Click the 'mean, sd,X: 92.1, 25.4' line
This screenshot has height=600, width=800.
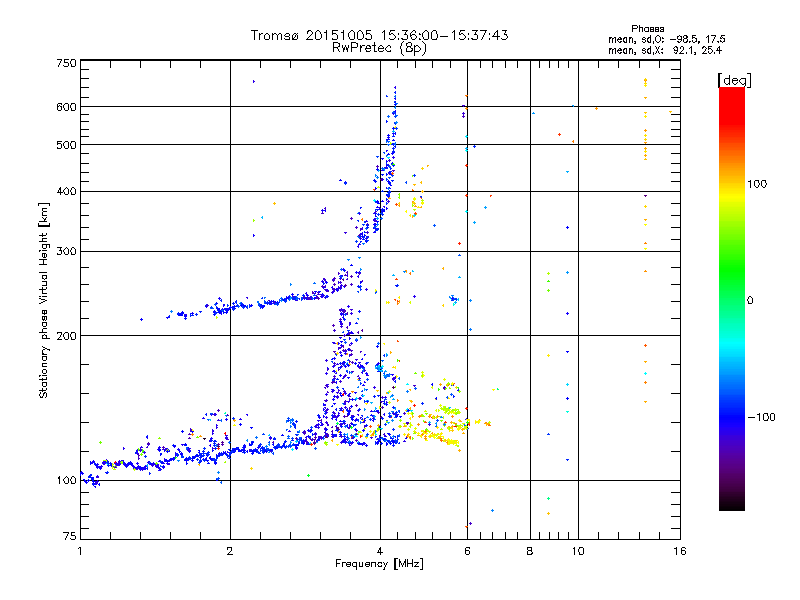coord(665,51)
